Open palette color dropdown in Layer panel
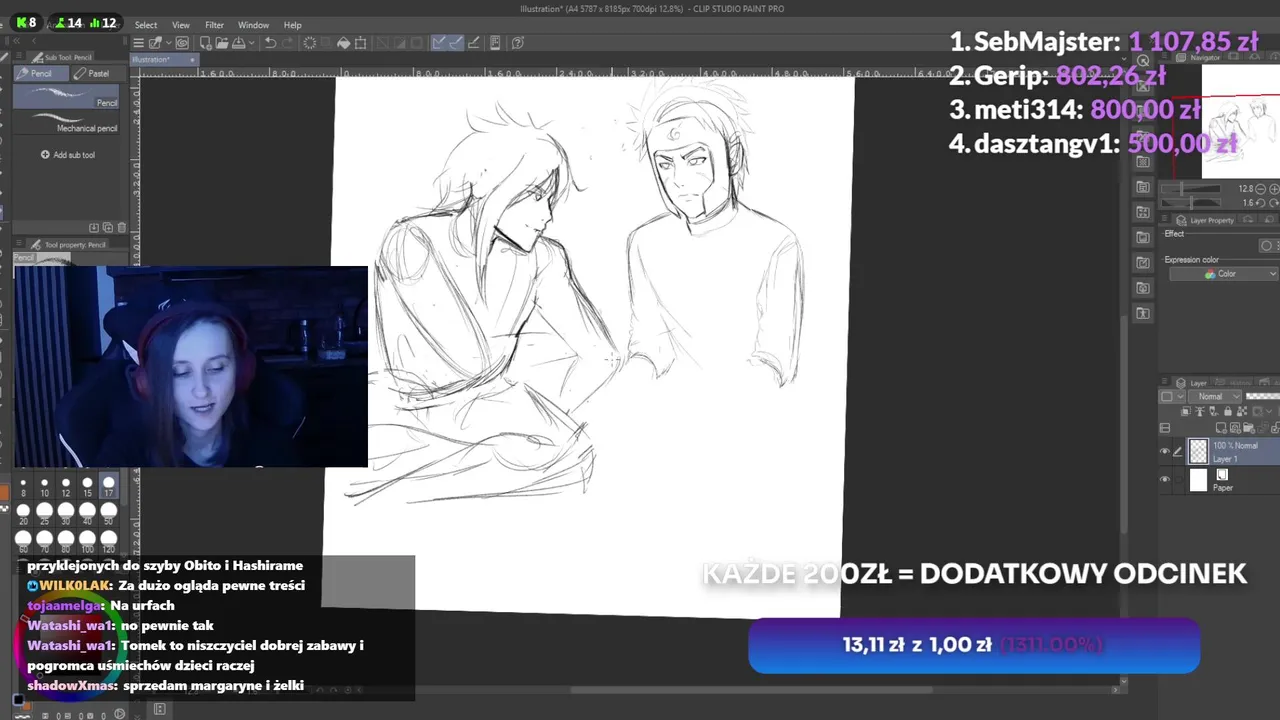 coord(1172,397)
